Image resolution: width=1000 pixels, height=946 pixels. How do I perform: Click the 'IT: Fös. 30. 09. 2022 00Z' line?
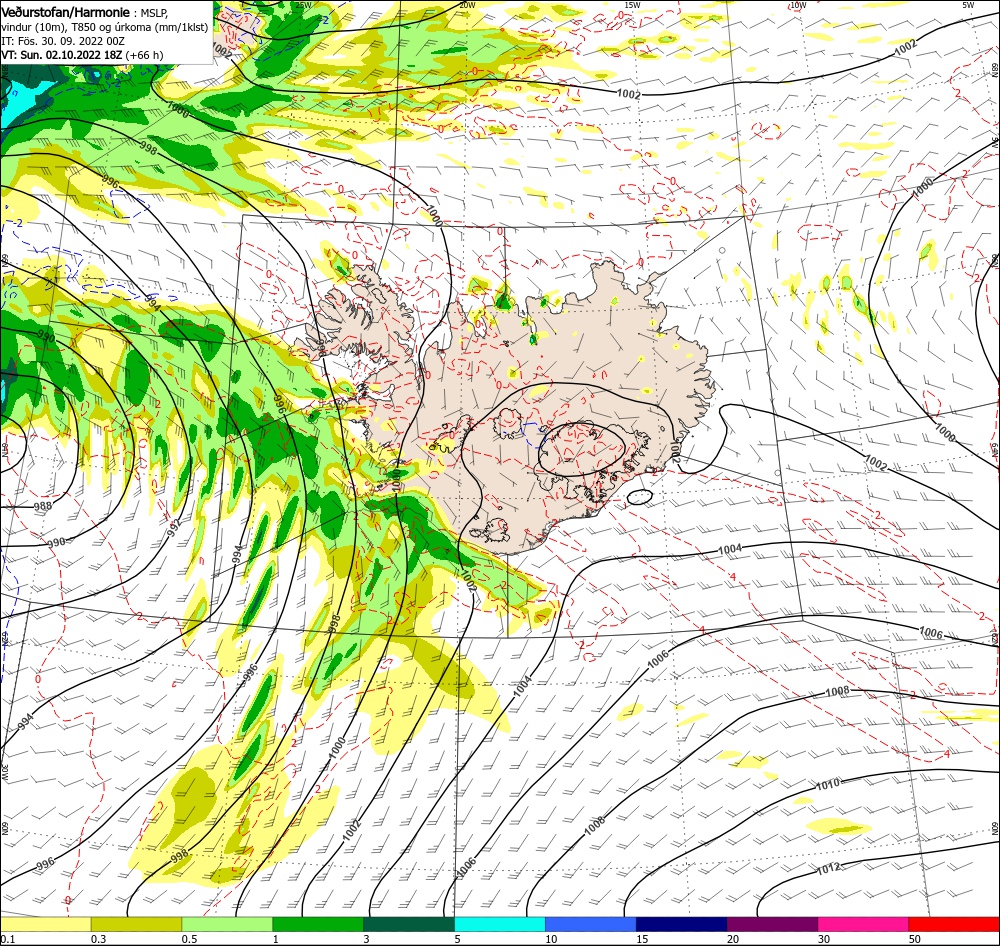62,41
